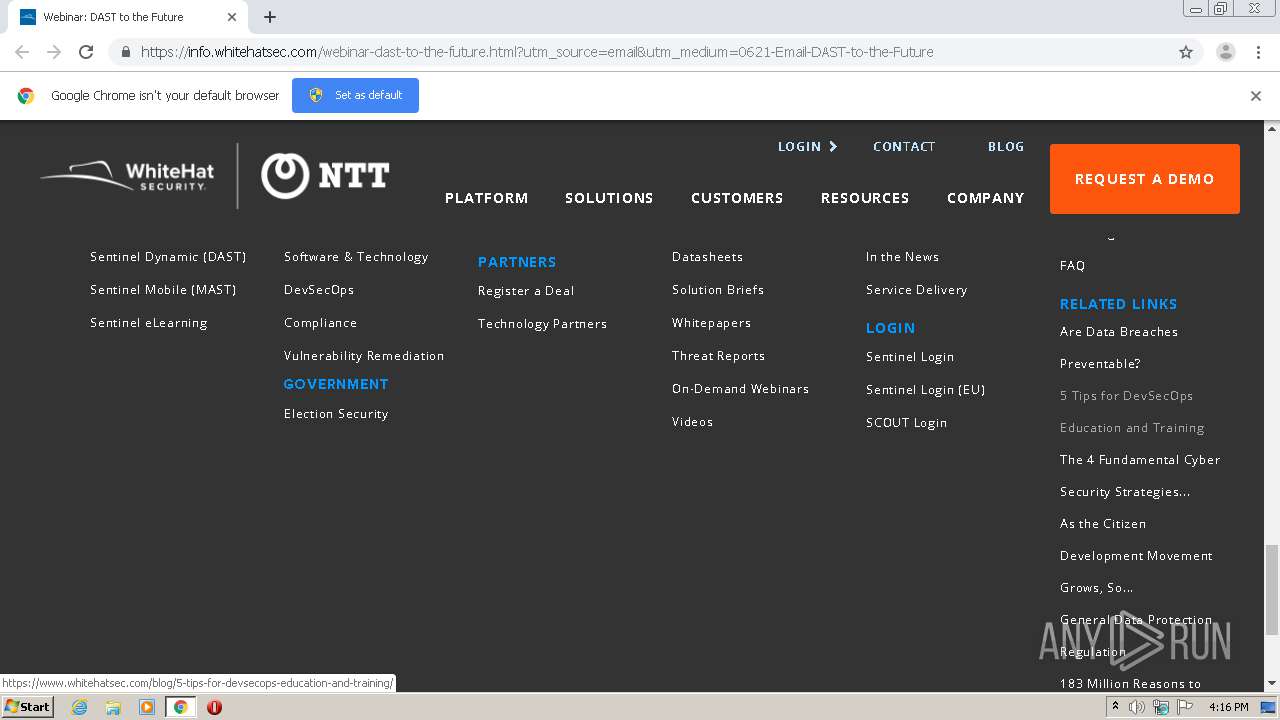Click the REQUEST A DEMO button

[x=1145, y=179]
